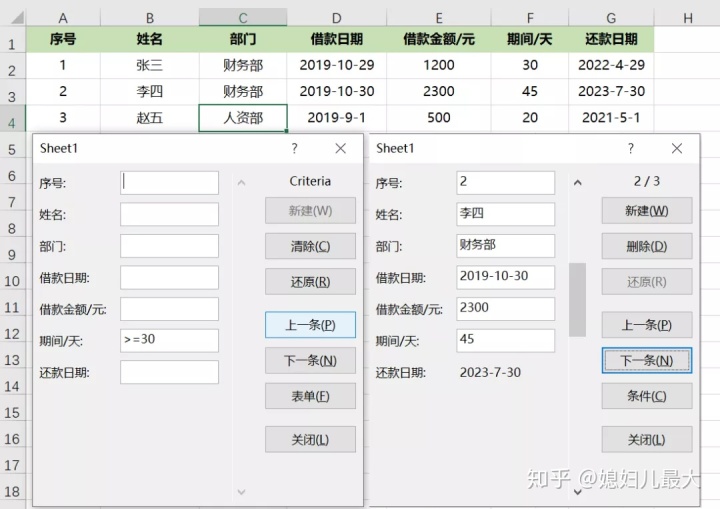Click the 序号 field showing 2
The image size is (720, 509).
click(x=506, y=183)
